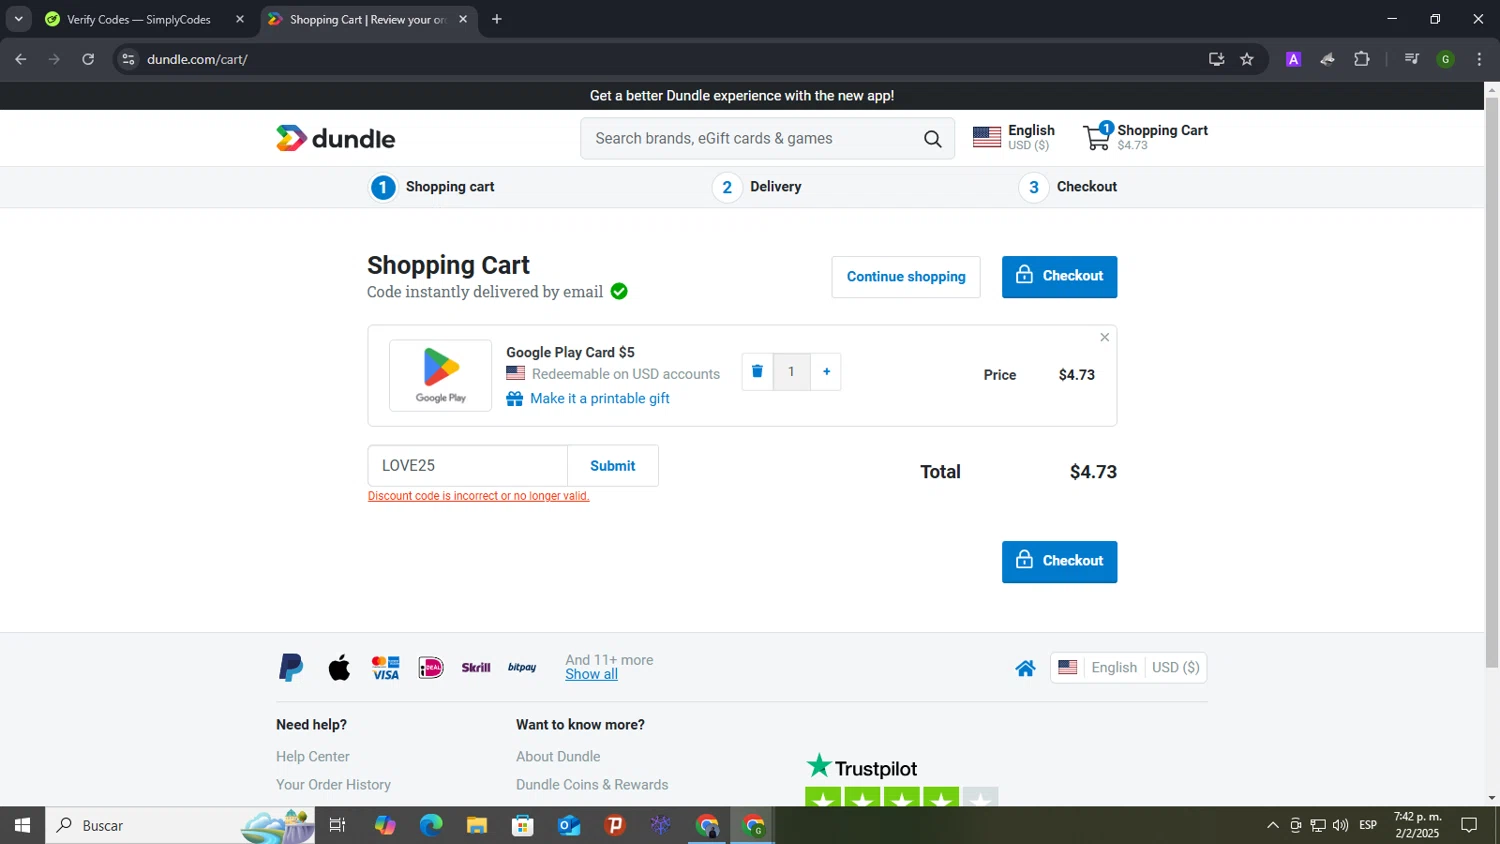Open the tab search dropdown arrow
This screenshot has width=1500, height=844.
(18, 19)
